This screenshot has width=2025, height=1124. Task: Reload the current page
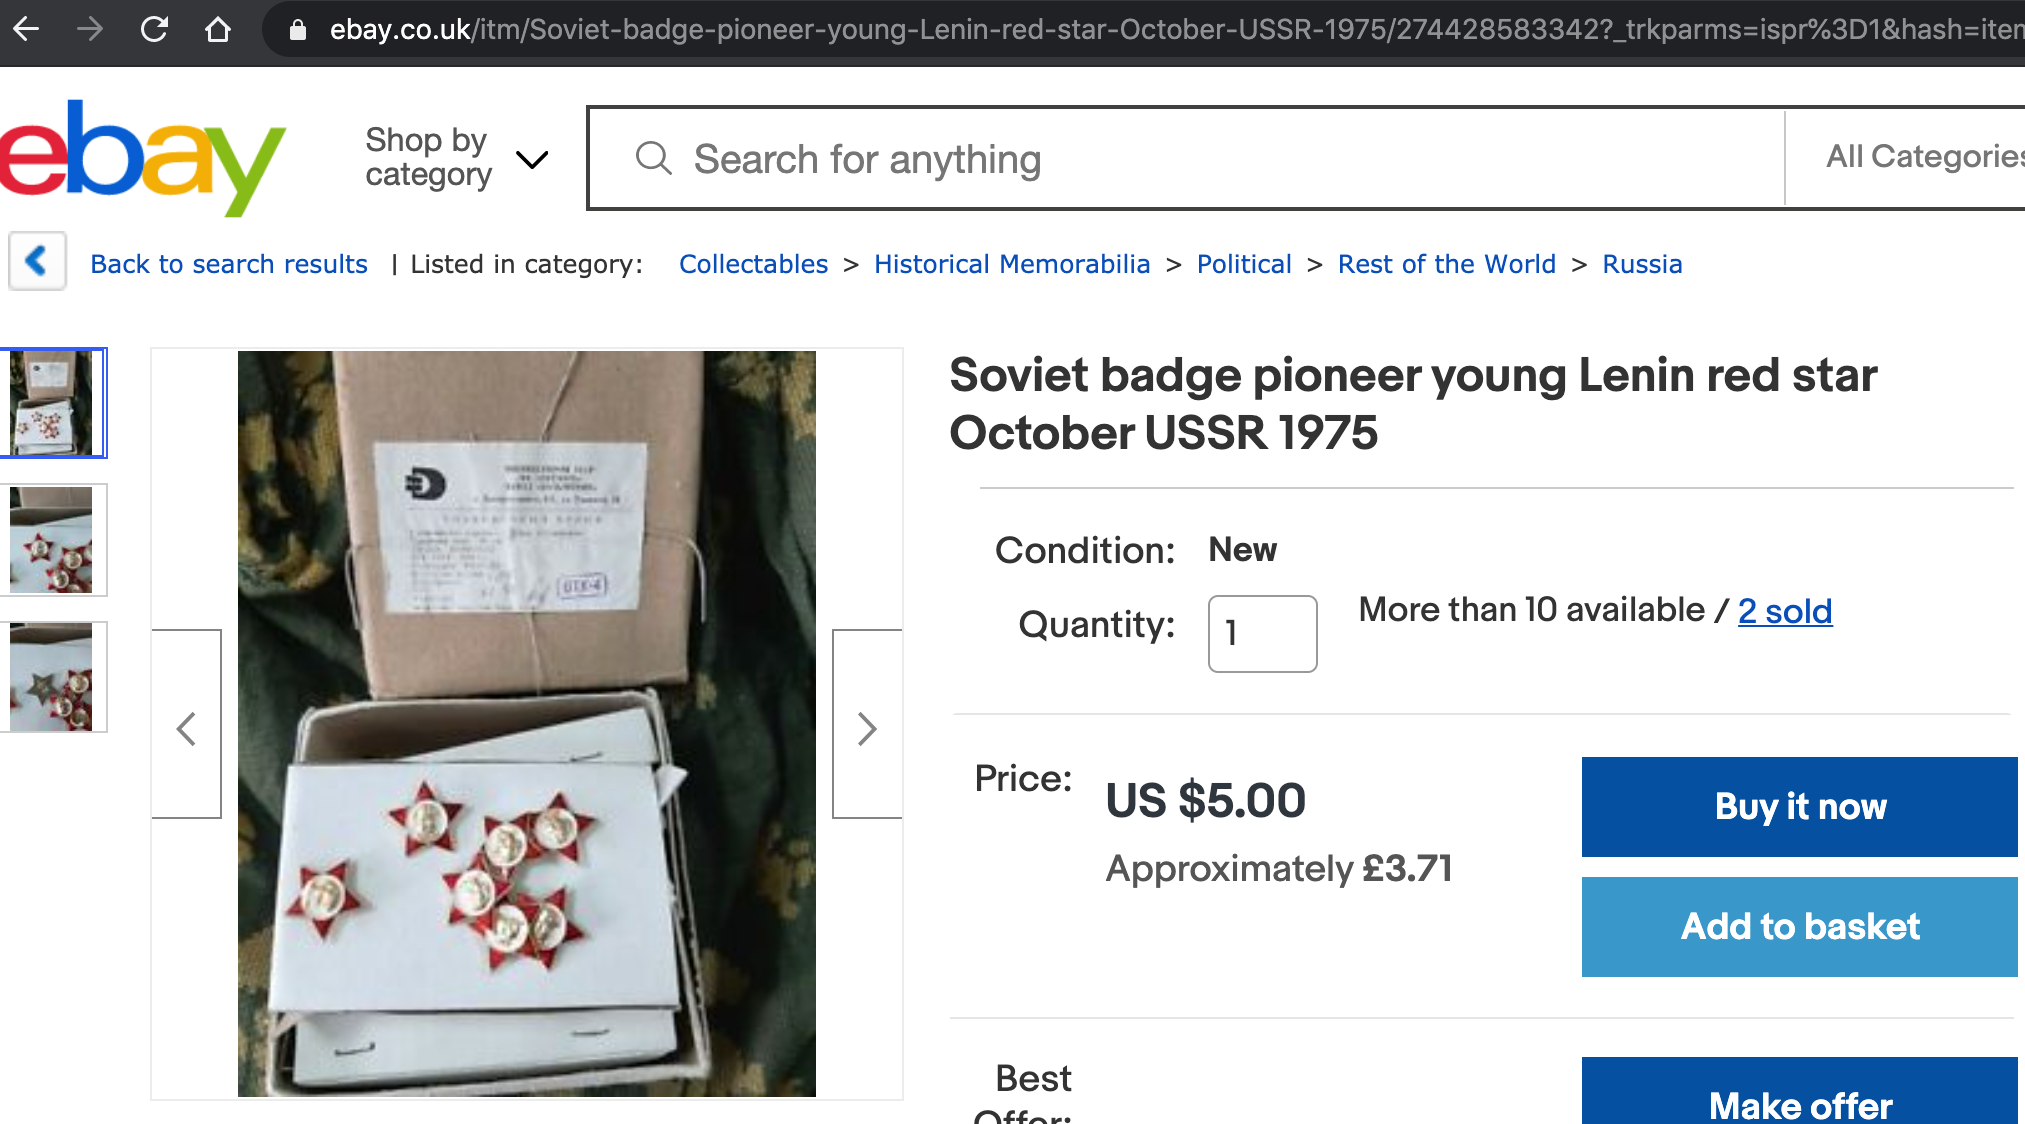pyautogui.click(x=154, y=29)
